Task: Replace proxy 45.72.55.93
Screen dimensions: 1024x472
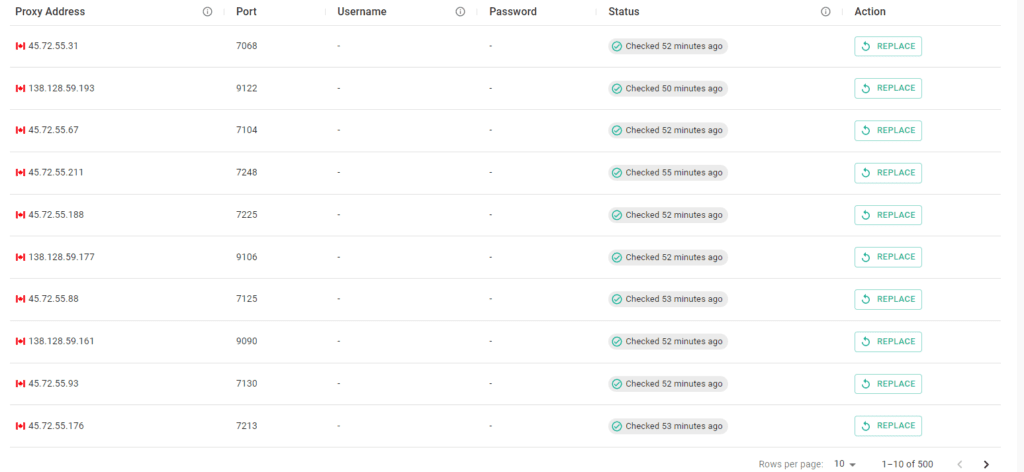Action: 888,384
